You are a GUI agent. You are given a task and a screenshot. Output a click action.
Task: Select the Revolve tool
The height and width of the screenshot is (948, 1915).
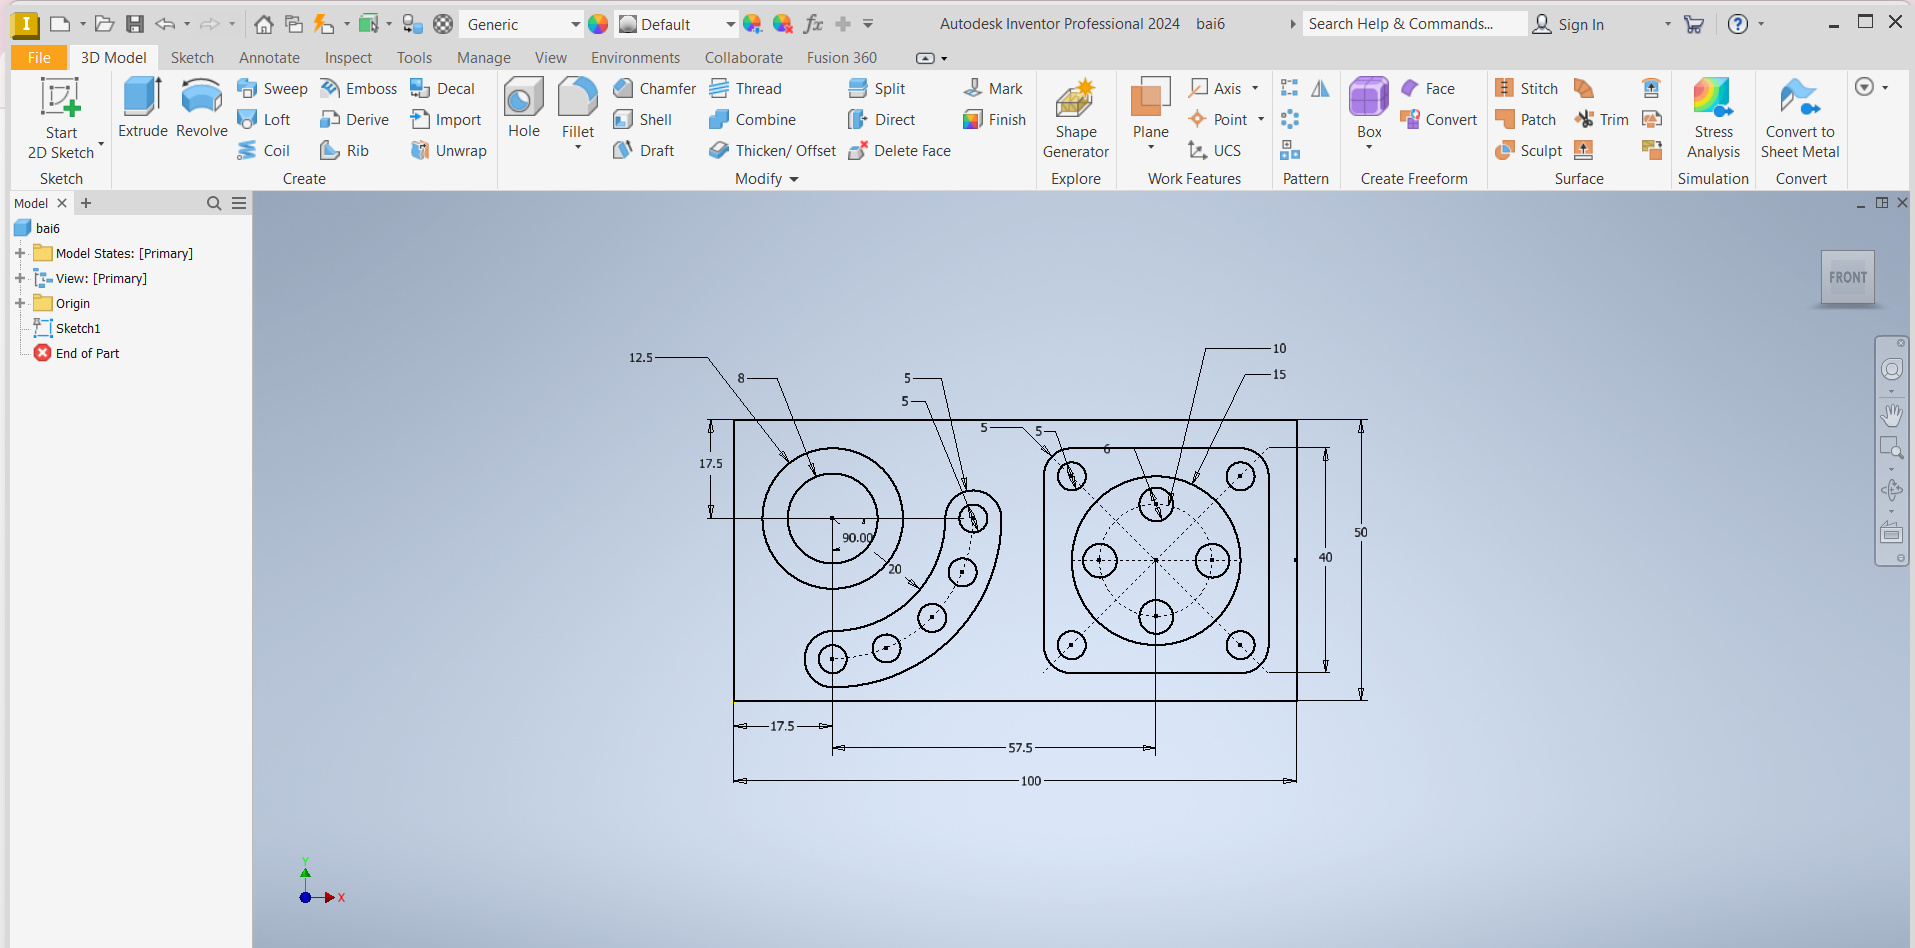point(201,107)
